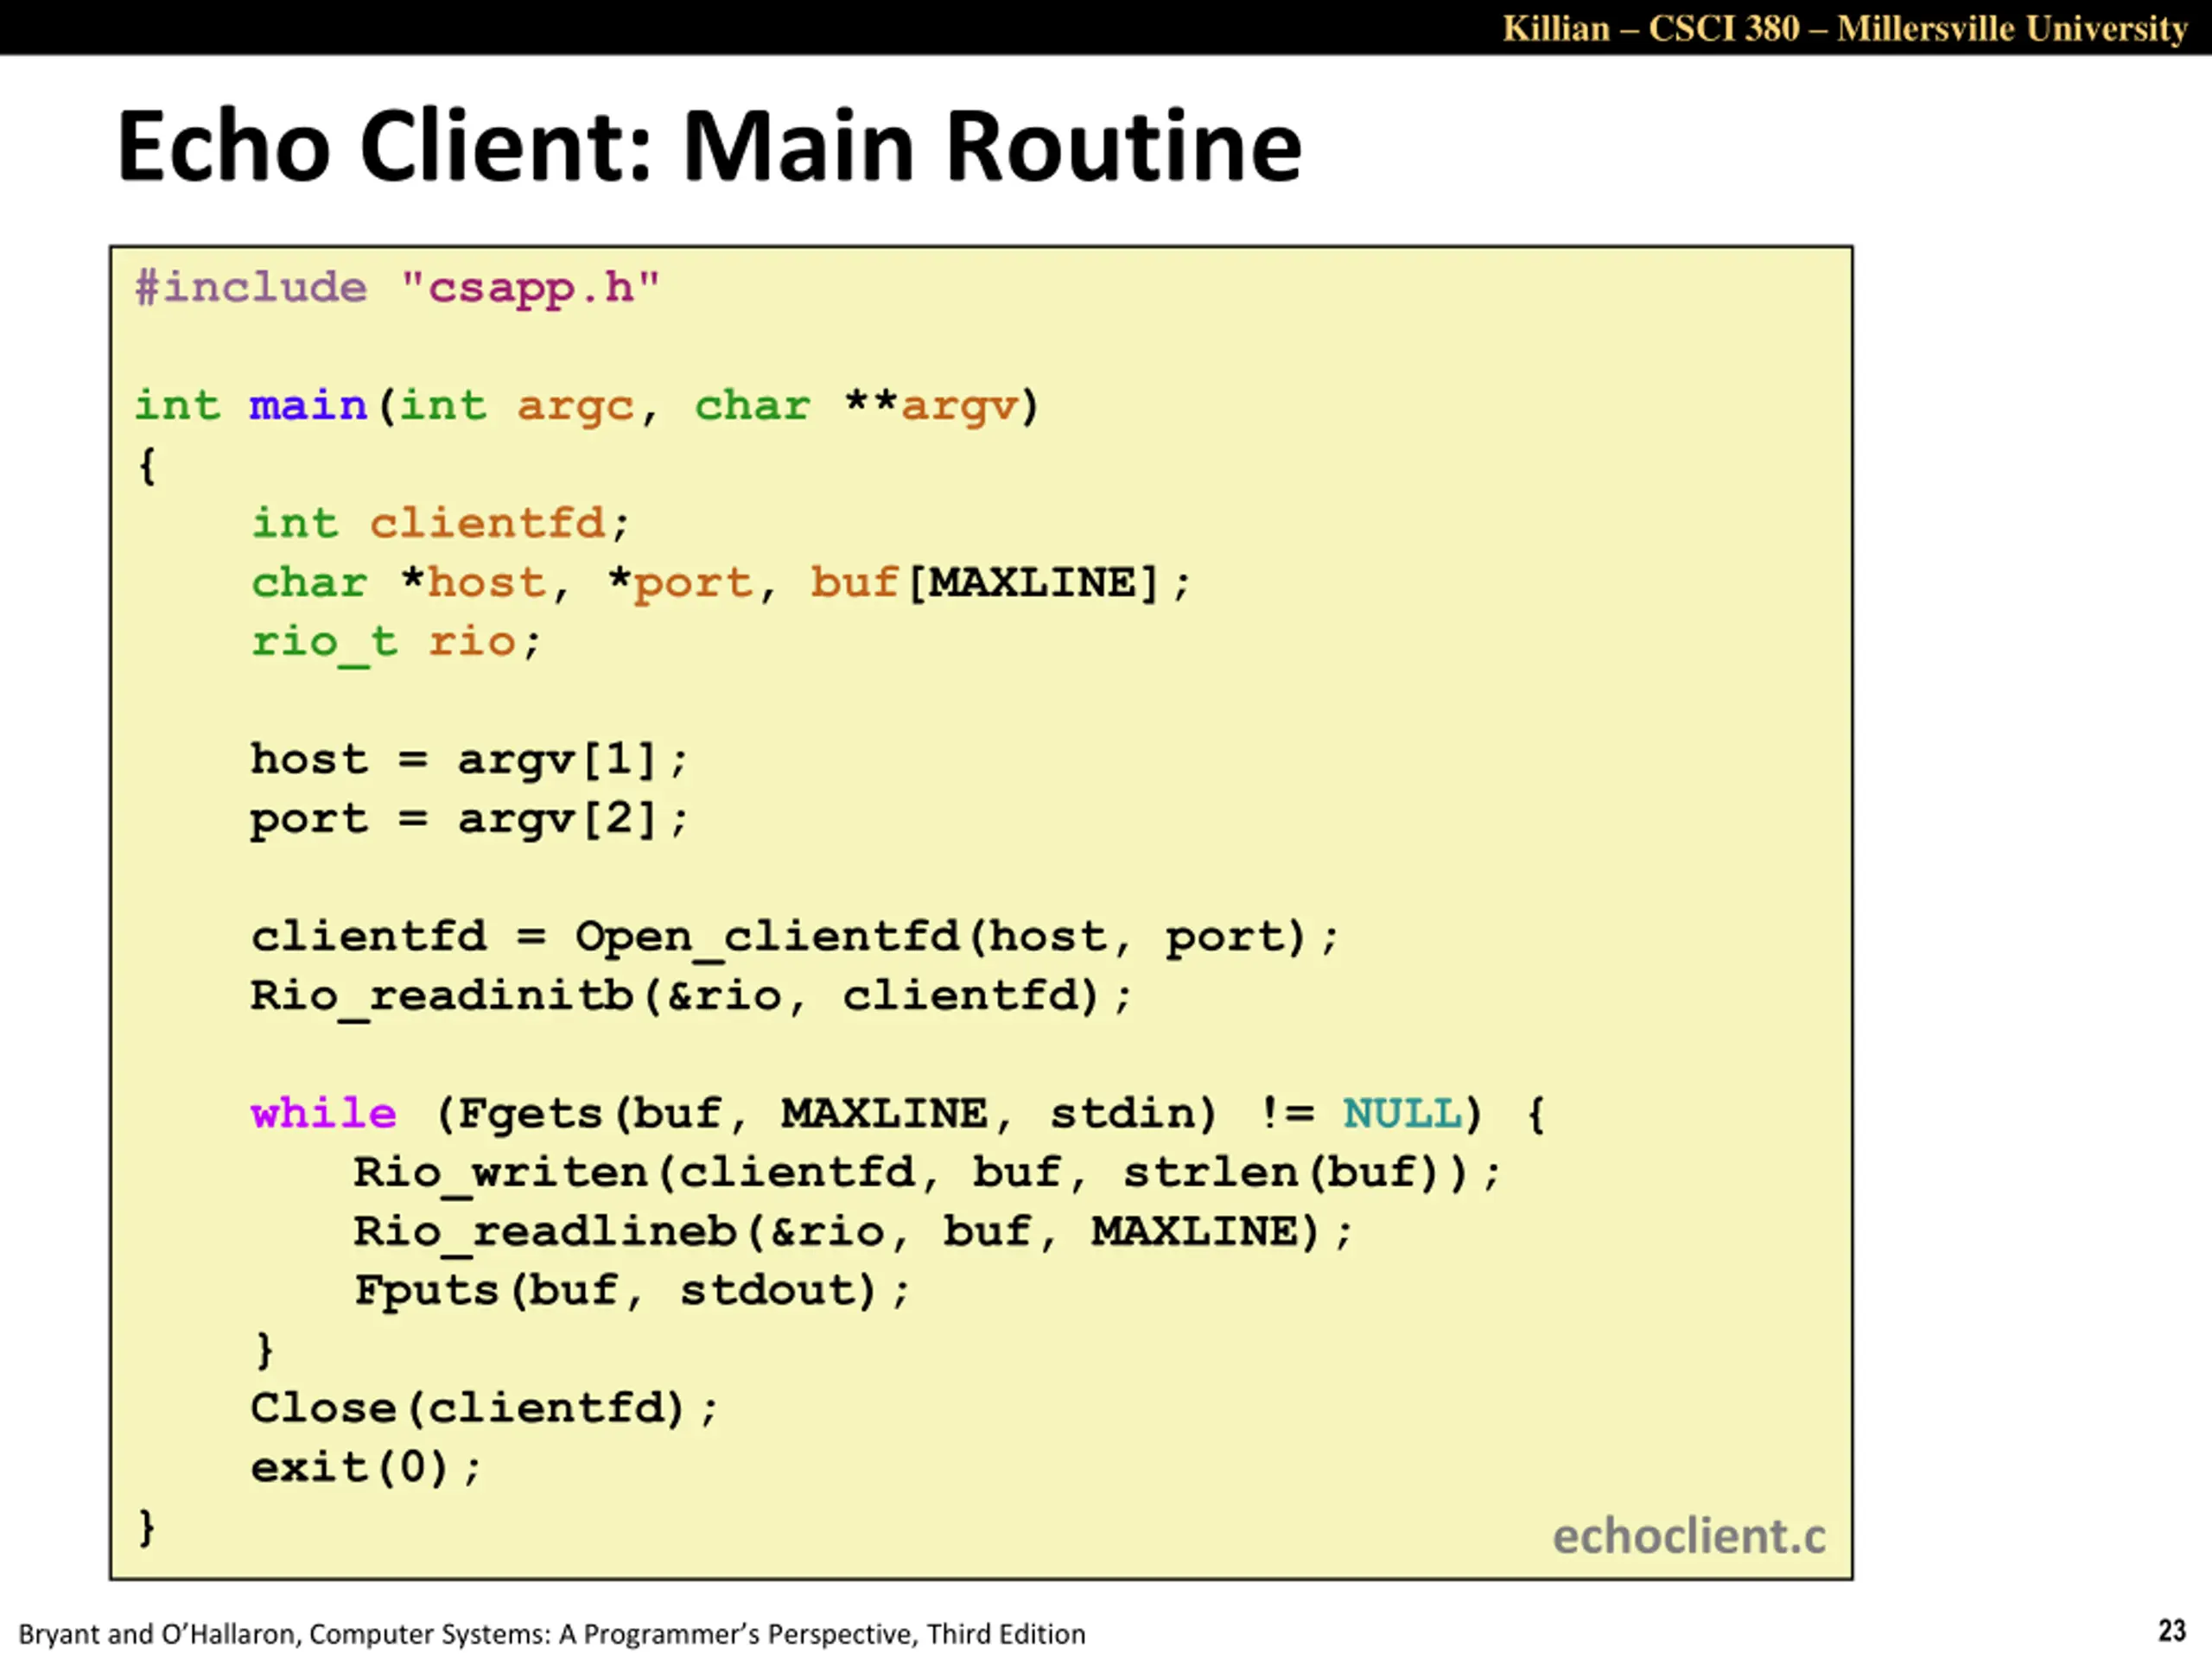Click the echoclient.c filename label
Image resolution: width=2212 pixels, height=1659 pixels.
click(1689, 1537)
